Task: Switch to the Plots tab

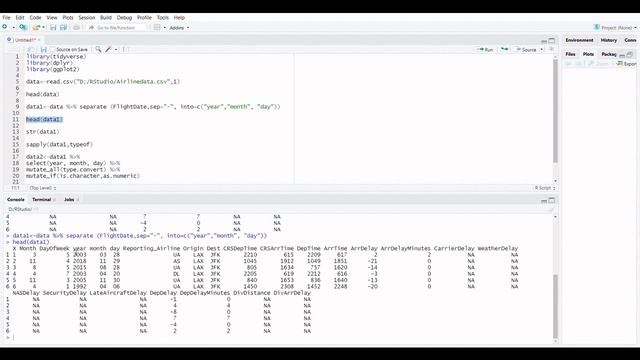Action: click(588, 54)
